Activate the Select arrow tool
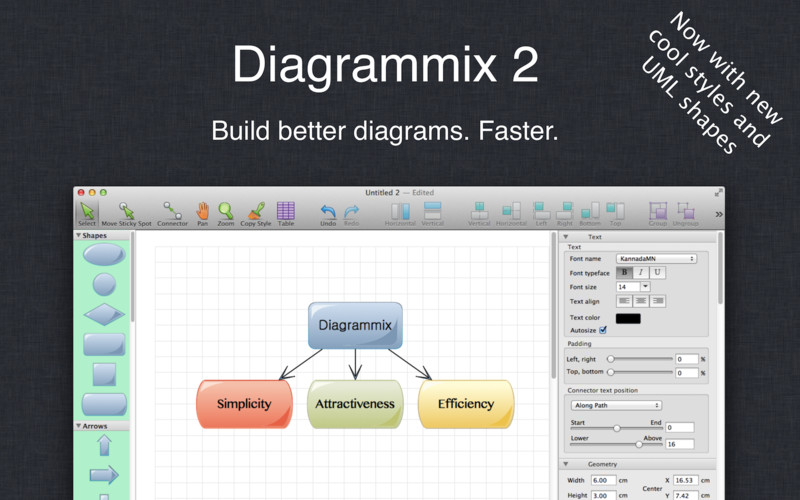 pos(87,214)
